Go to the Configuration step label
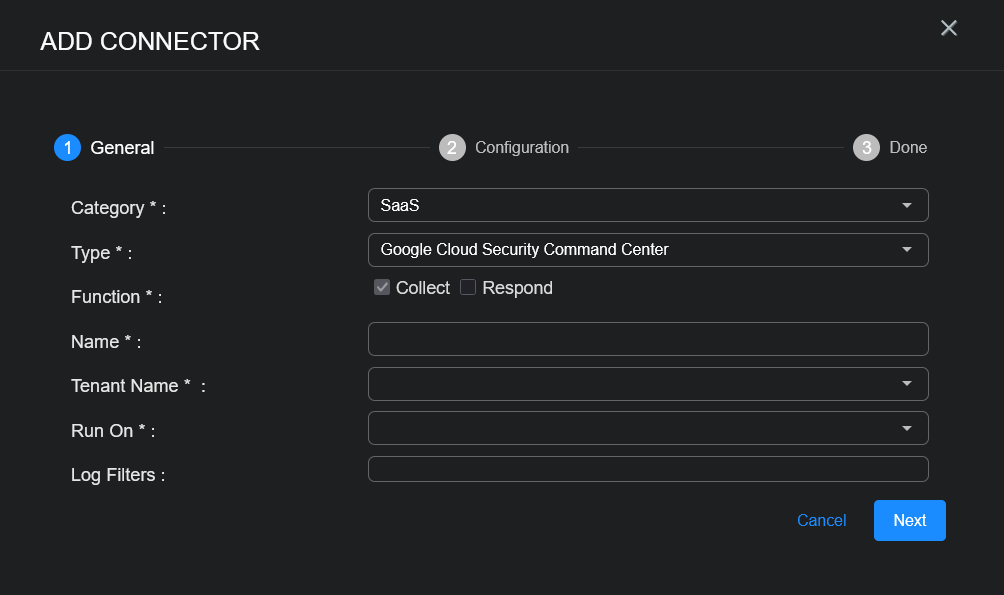The width and height of the screenshot is (1004, 595). click(521, 148)
